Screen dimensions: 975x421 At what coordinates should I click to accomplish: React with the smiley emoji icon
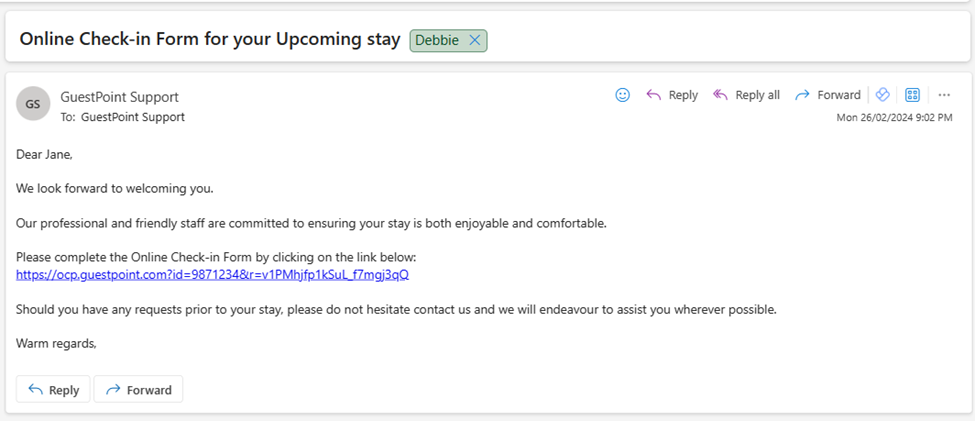point(622,95)
